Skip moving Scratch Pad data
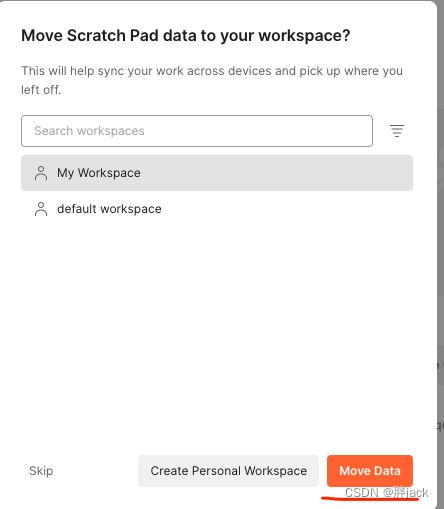 click(41, 471)
